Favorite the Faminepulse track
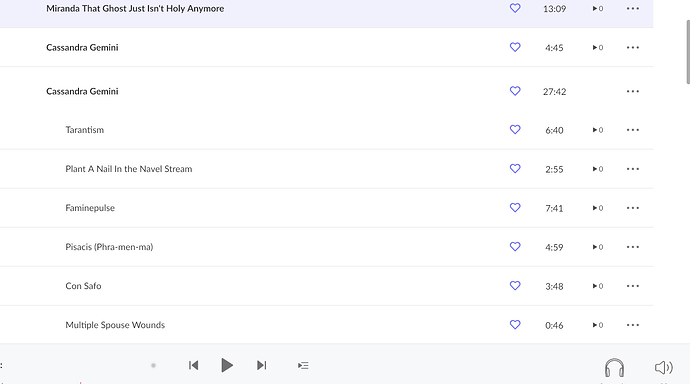690x384 pixels. pos(515,208)
